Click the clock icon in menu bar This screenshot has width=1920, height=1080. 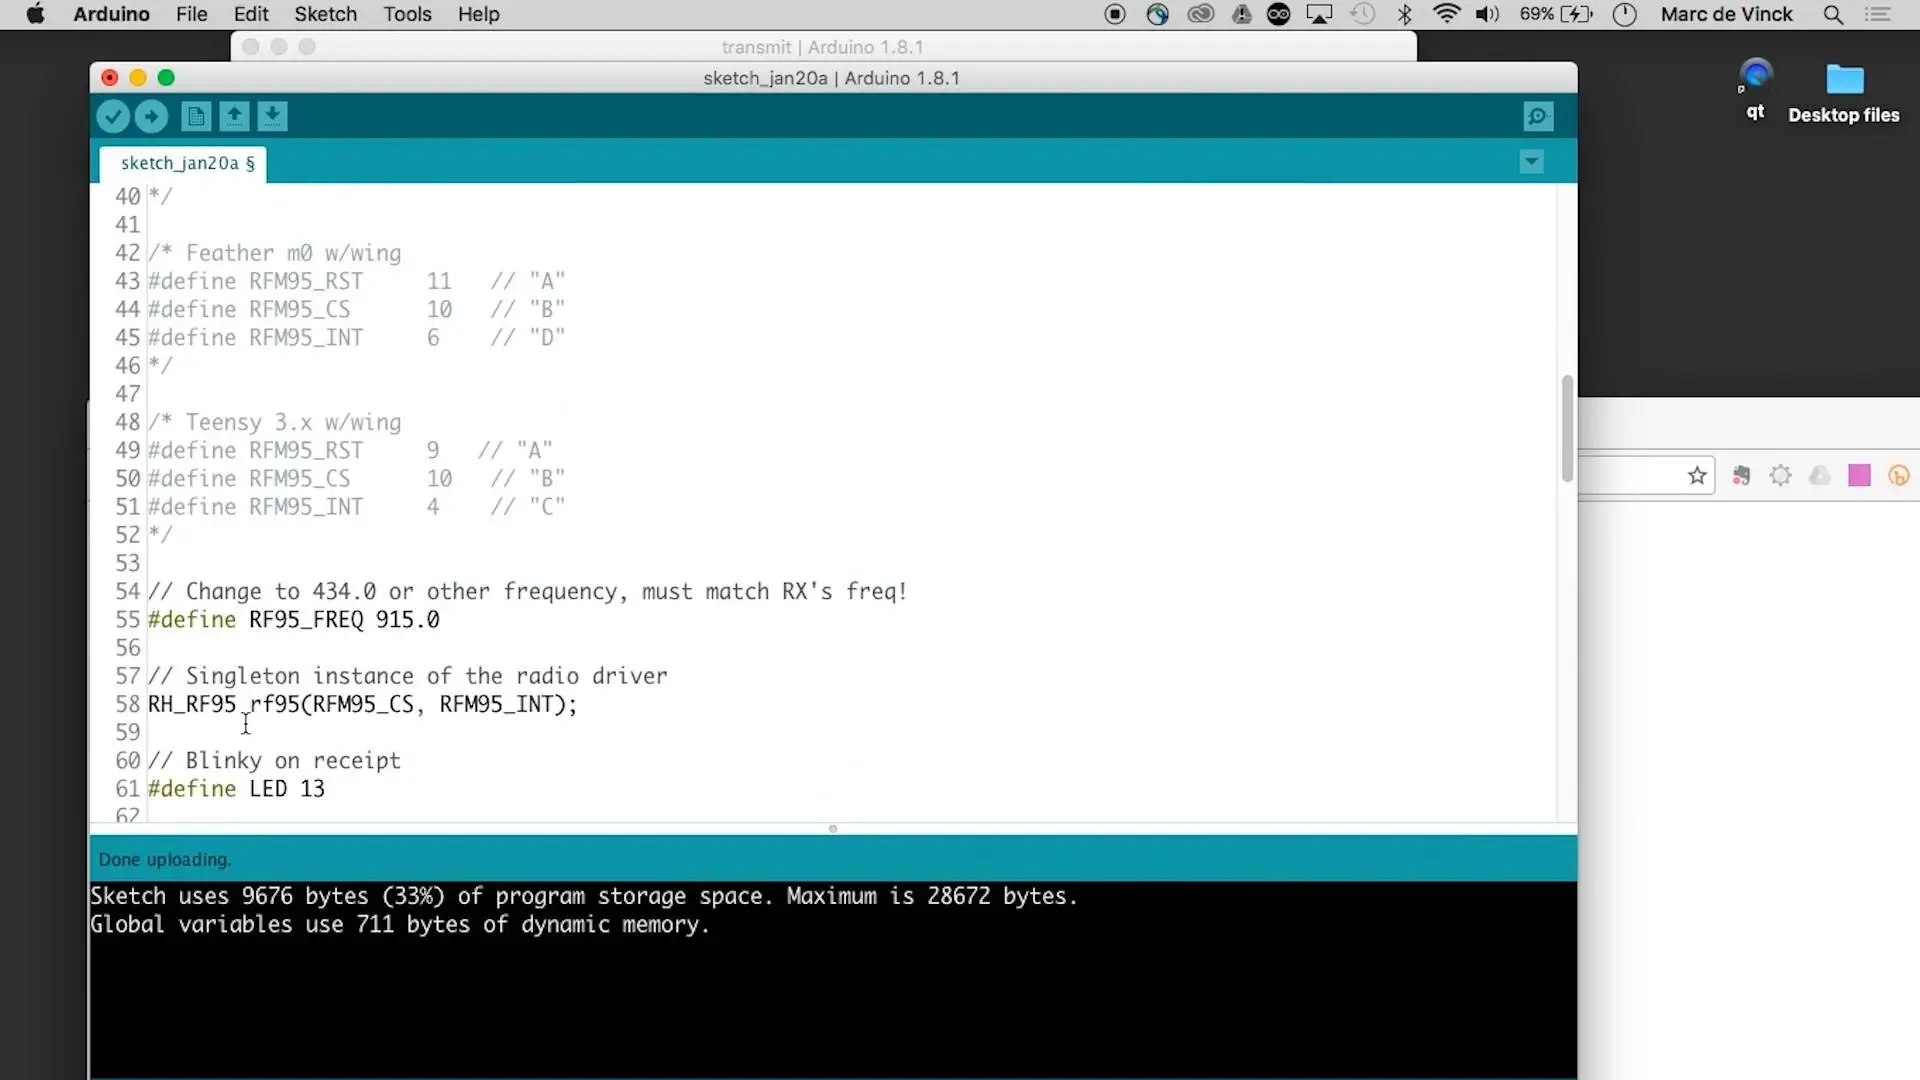[1625, 14]
